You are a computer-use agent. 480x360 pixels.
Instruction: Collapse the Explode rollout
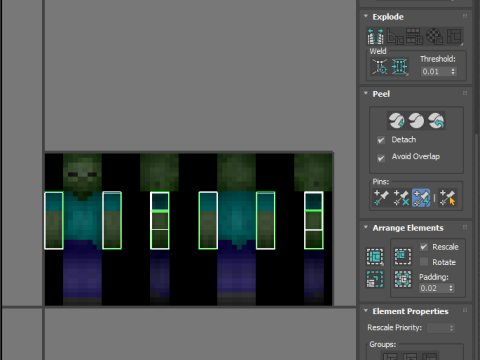[366, 16]
